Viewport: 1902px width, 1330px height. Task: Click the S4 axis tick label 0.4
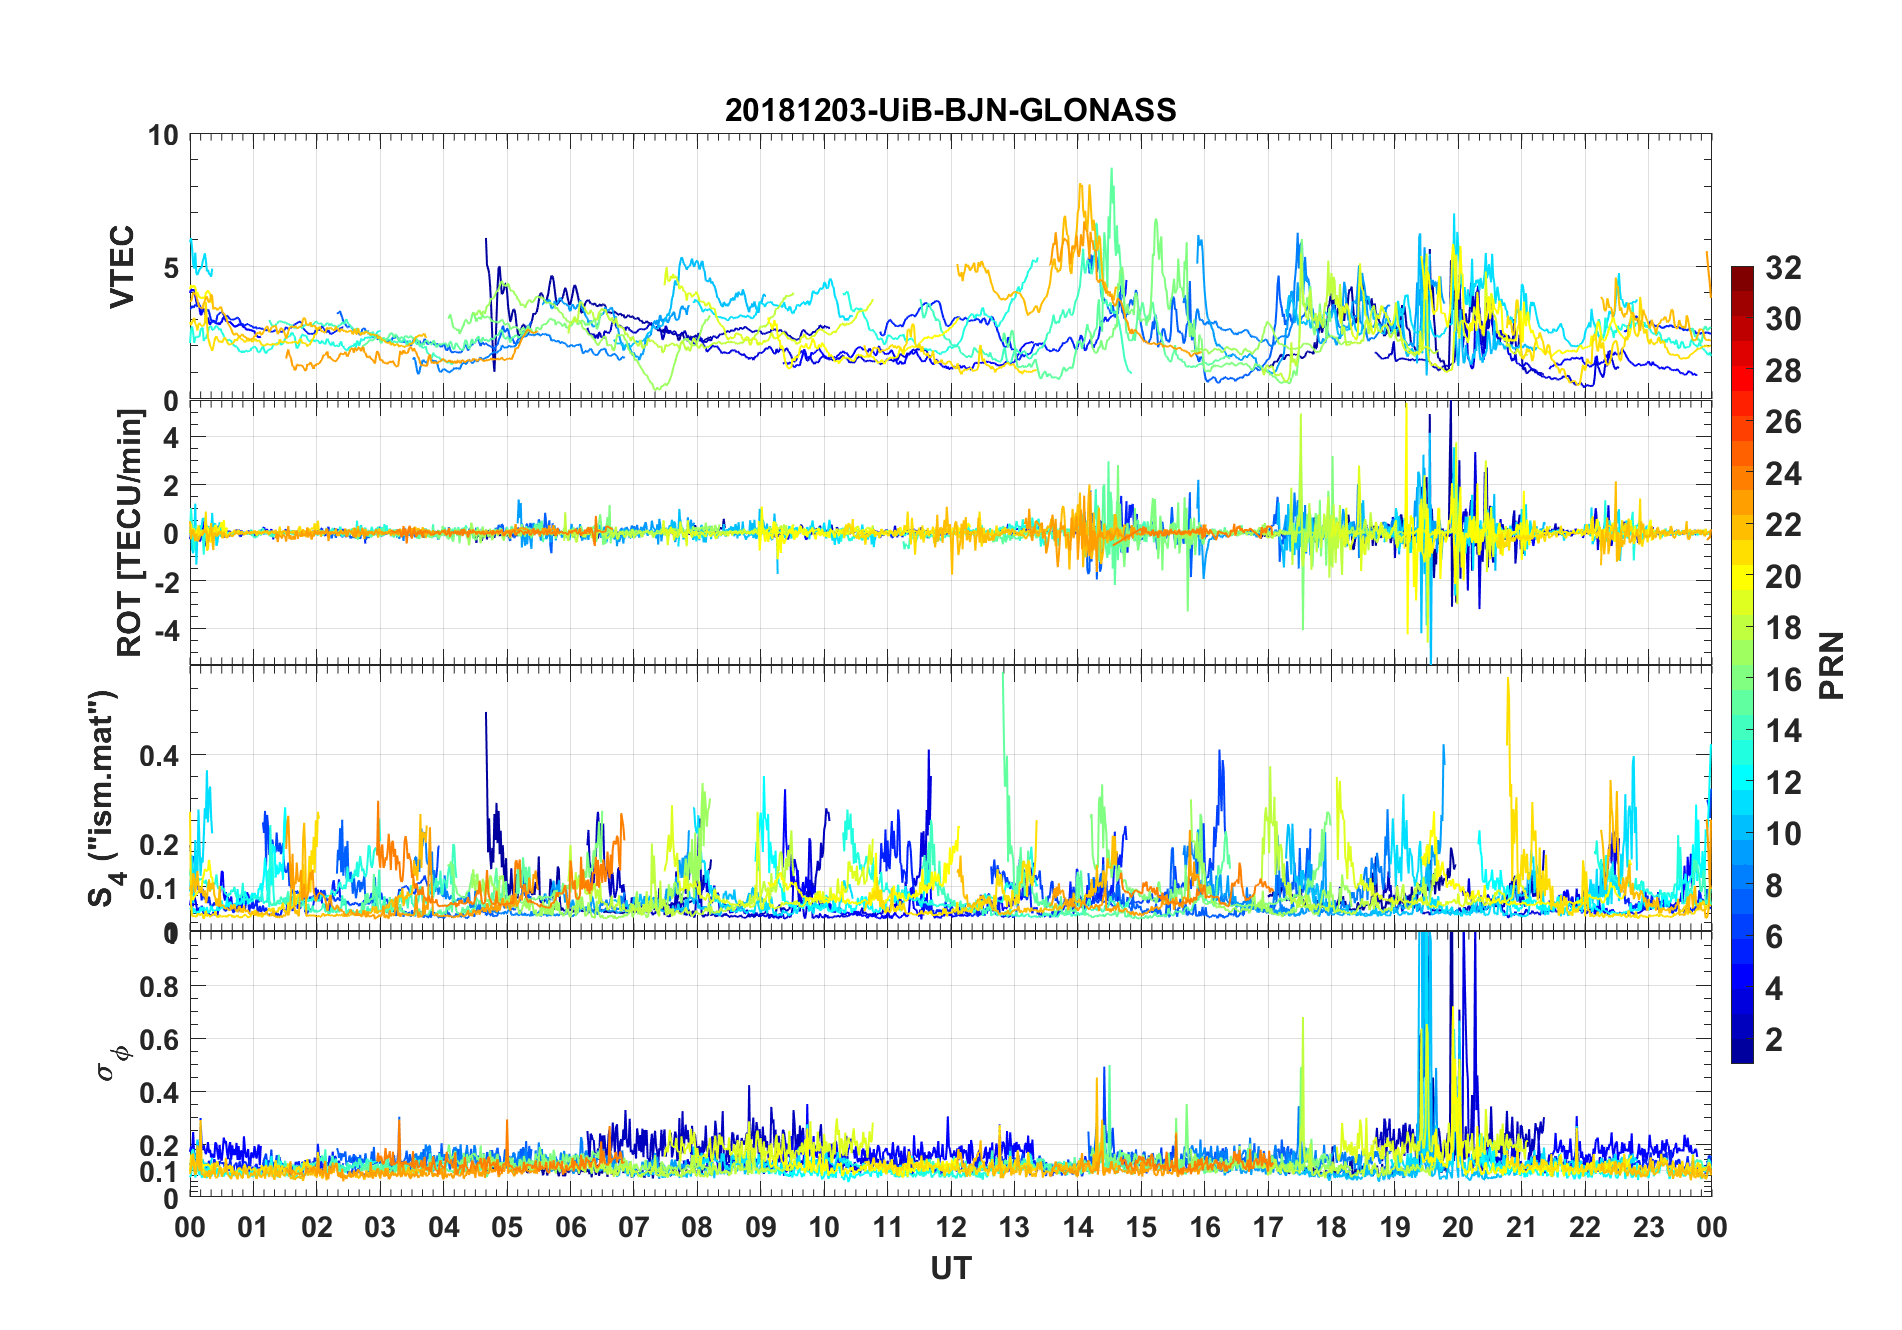160,756
